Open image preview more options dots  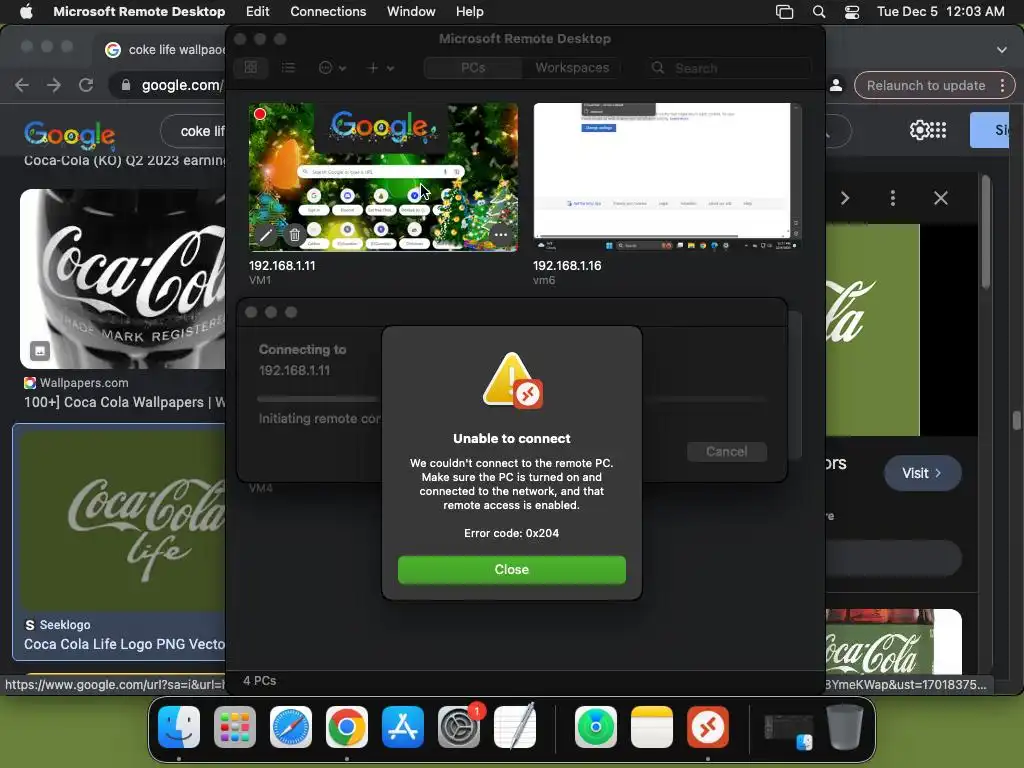(893, 198)
